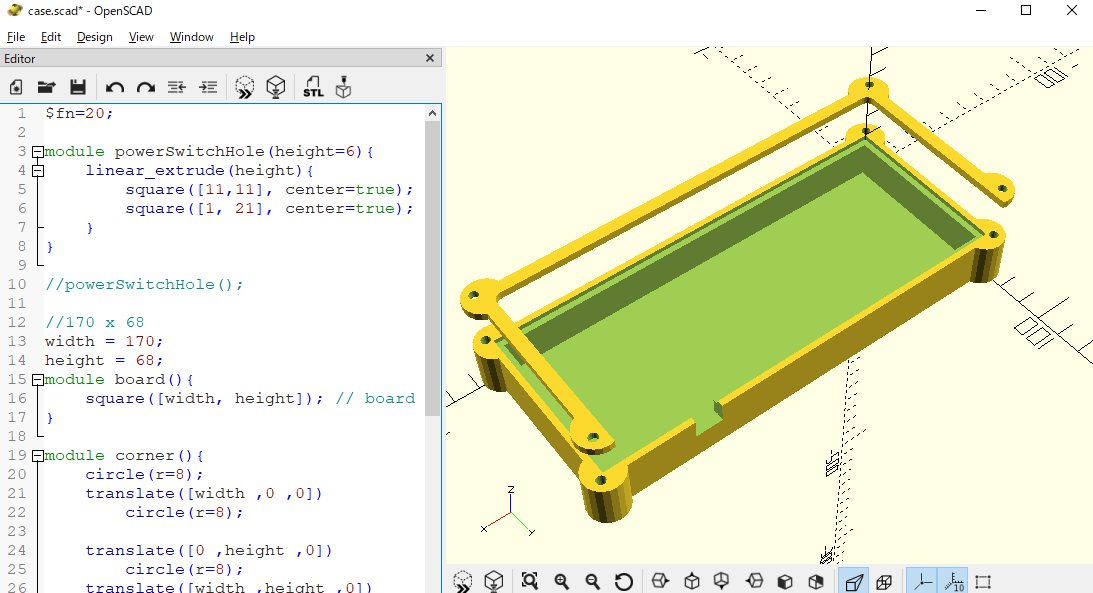Switch to the Back view
This screenshot has width=1093, height=593.
pyautogui.click(x=816, y=581)
